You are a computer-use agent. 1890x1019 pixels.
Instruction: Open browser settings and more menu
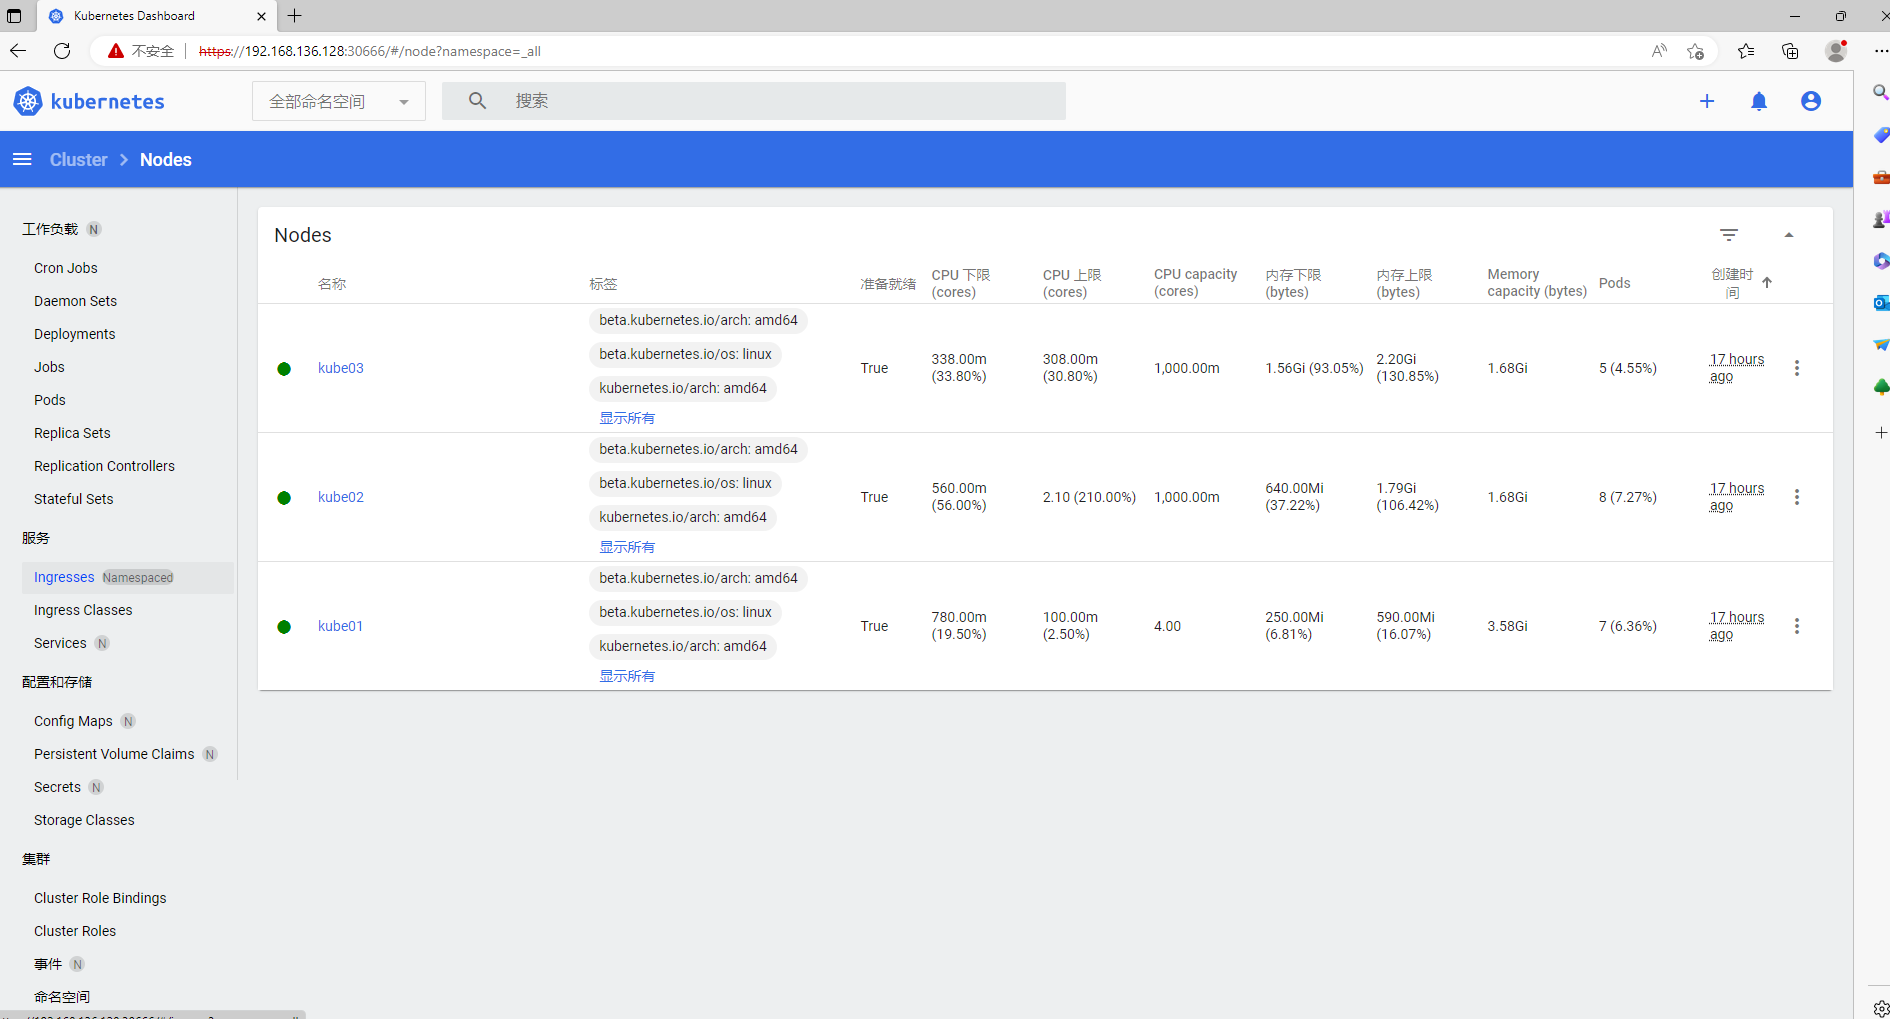pos(1881,51)
